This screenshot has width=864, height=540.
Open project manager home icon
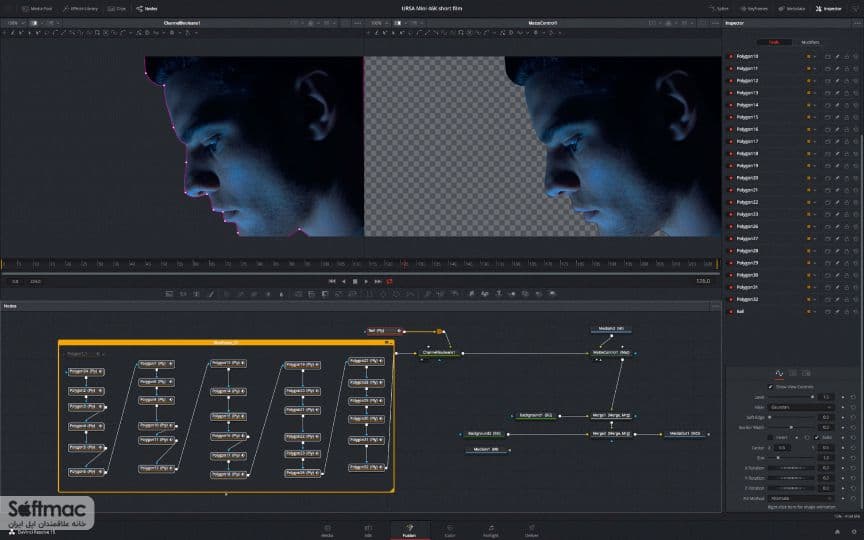click(837, 532)
